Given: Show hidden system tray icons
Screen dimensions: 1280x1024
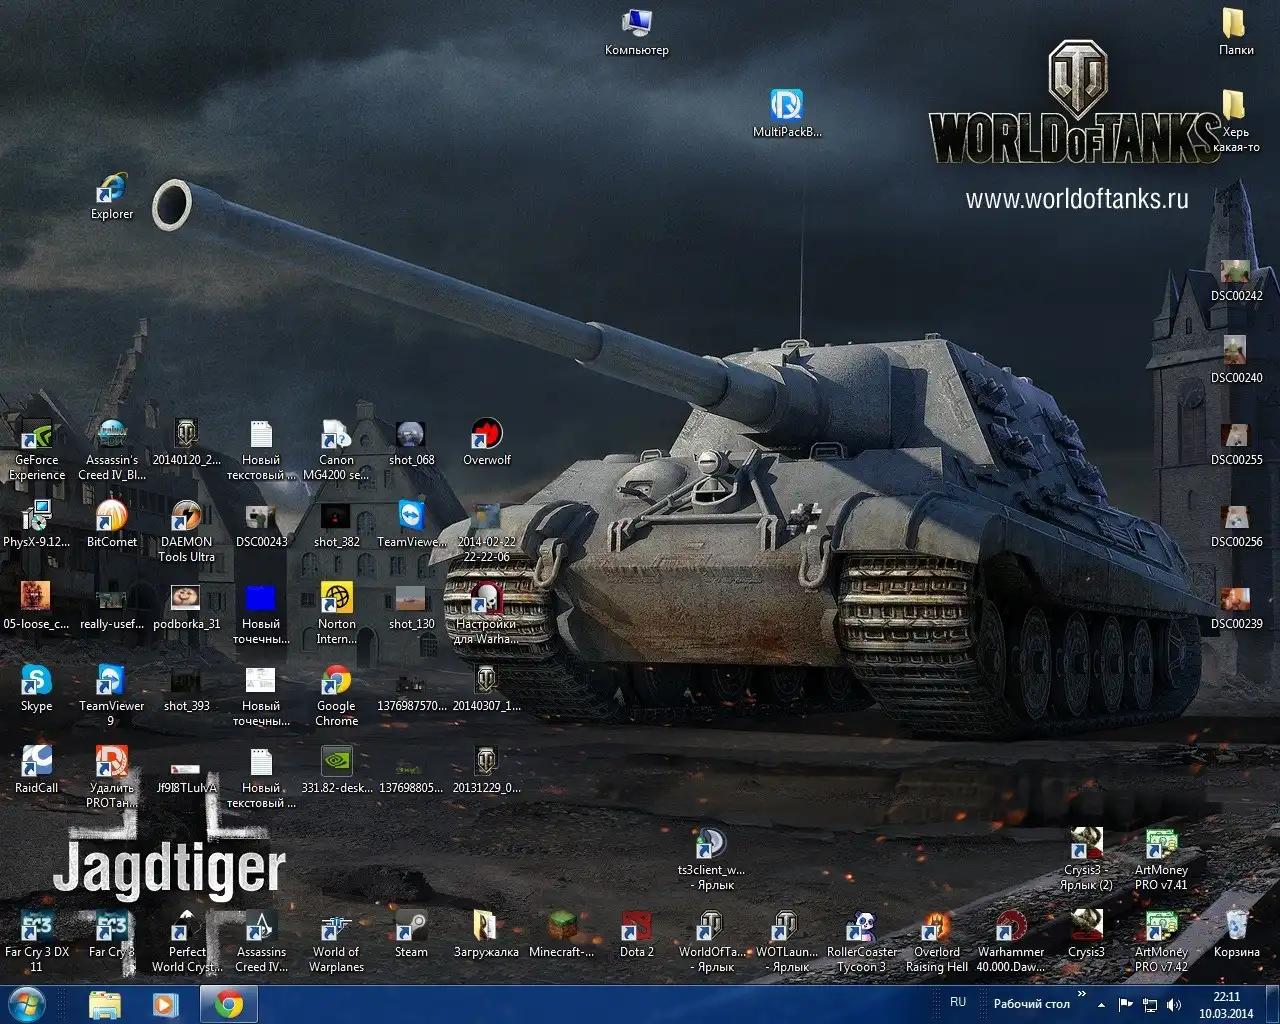Looking at the screenshot, I should pos(1102,1004).
